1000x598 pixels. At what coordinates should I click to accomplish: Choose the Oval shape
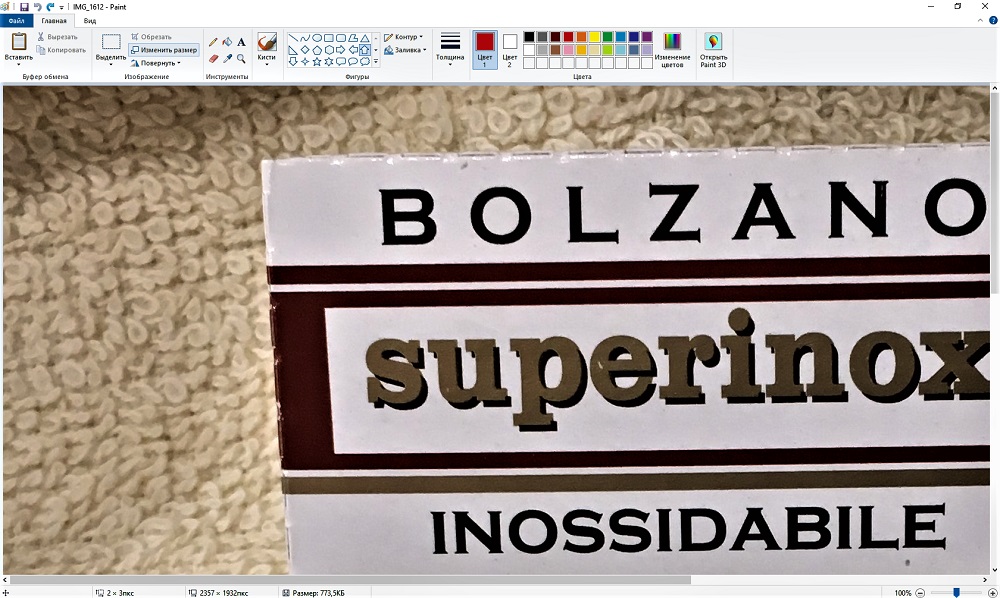click(x=317, y=38)
